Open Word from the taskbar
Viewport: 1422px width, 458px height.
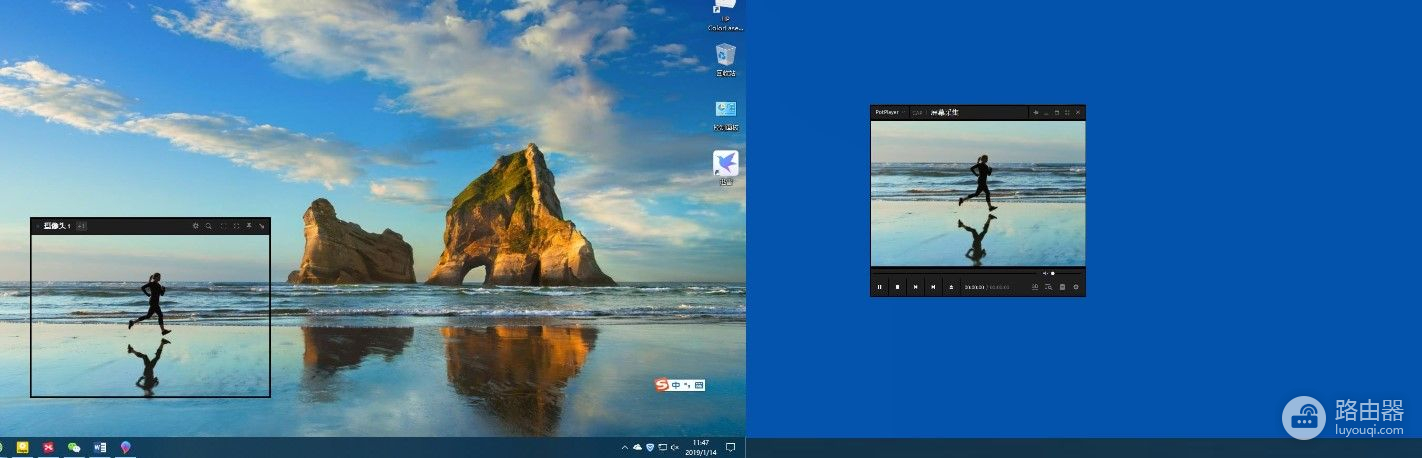99,447
